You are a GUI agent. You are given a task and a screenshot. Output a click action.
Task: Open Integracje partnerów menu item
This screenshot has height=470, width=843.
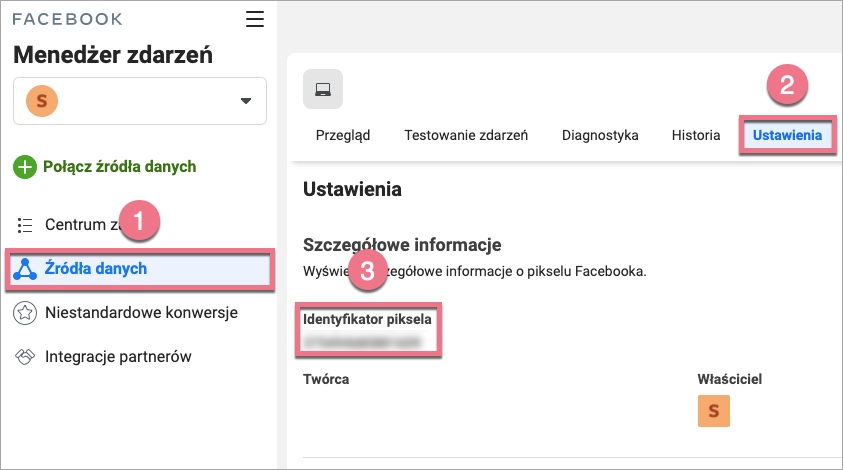[118, 357]
